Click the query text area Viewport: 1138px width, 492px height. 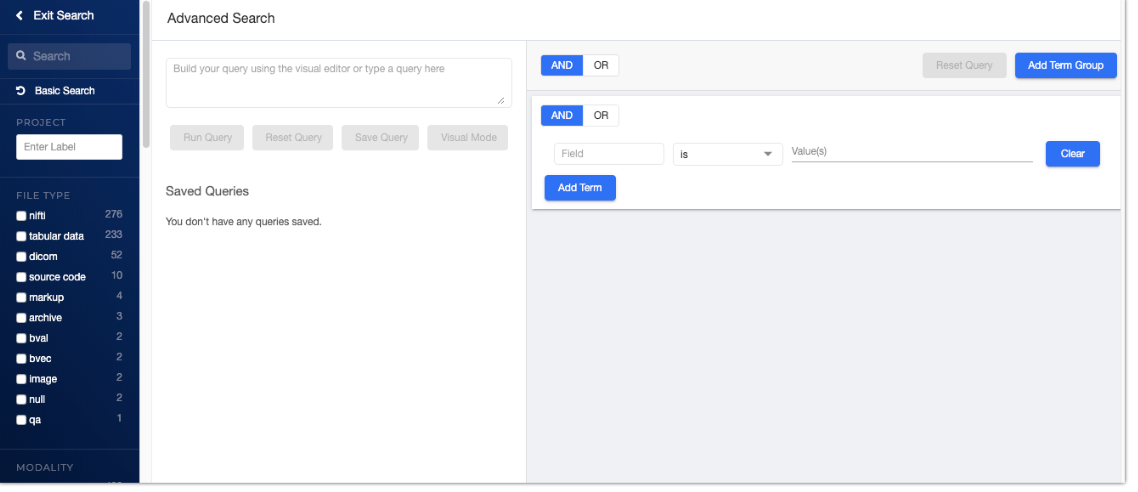tap(339, 83)
